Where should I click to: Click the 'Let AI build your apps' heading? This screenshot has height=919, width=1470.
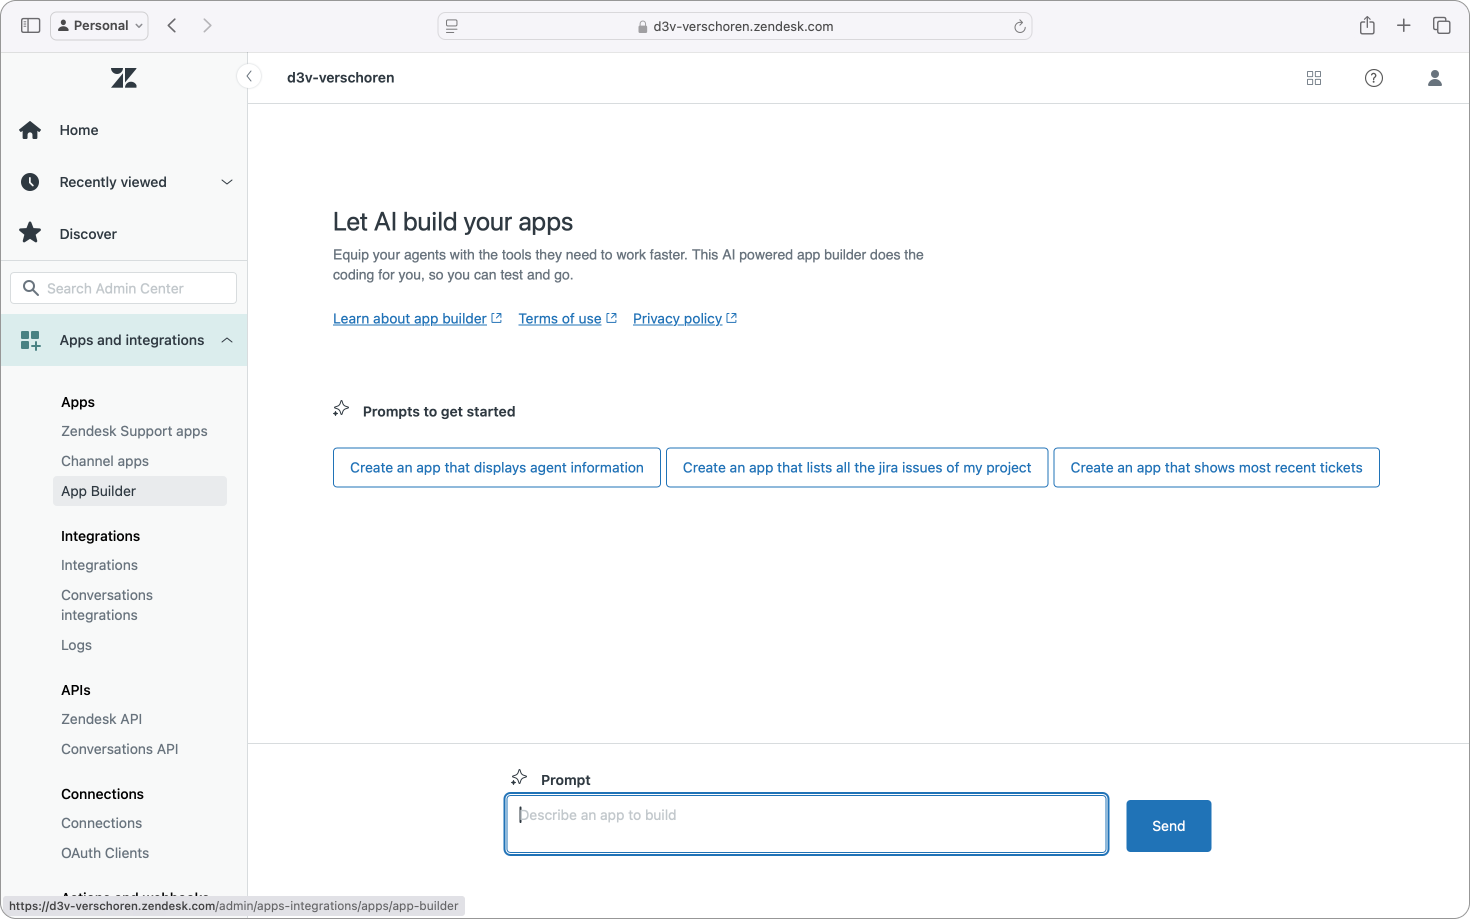point(453,222)
